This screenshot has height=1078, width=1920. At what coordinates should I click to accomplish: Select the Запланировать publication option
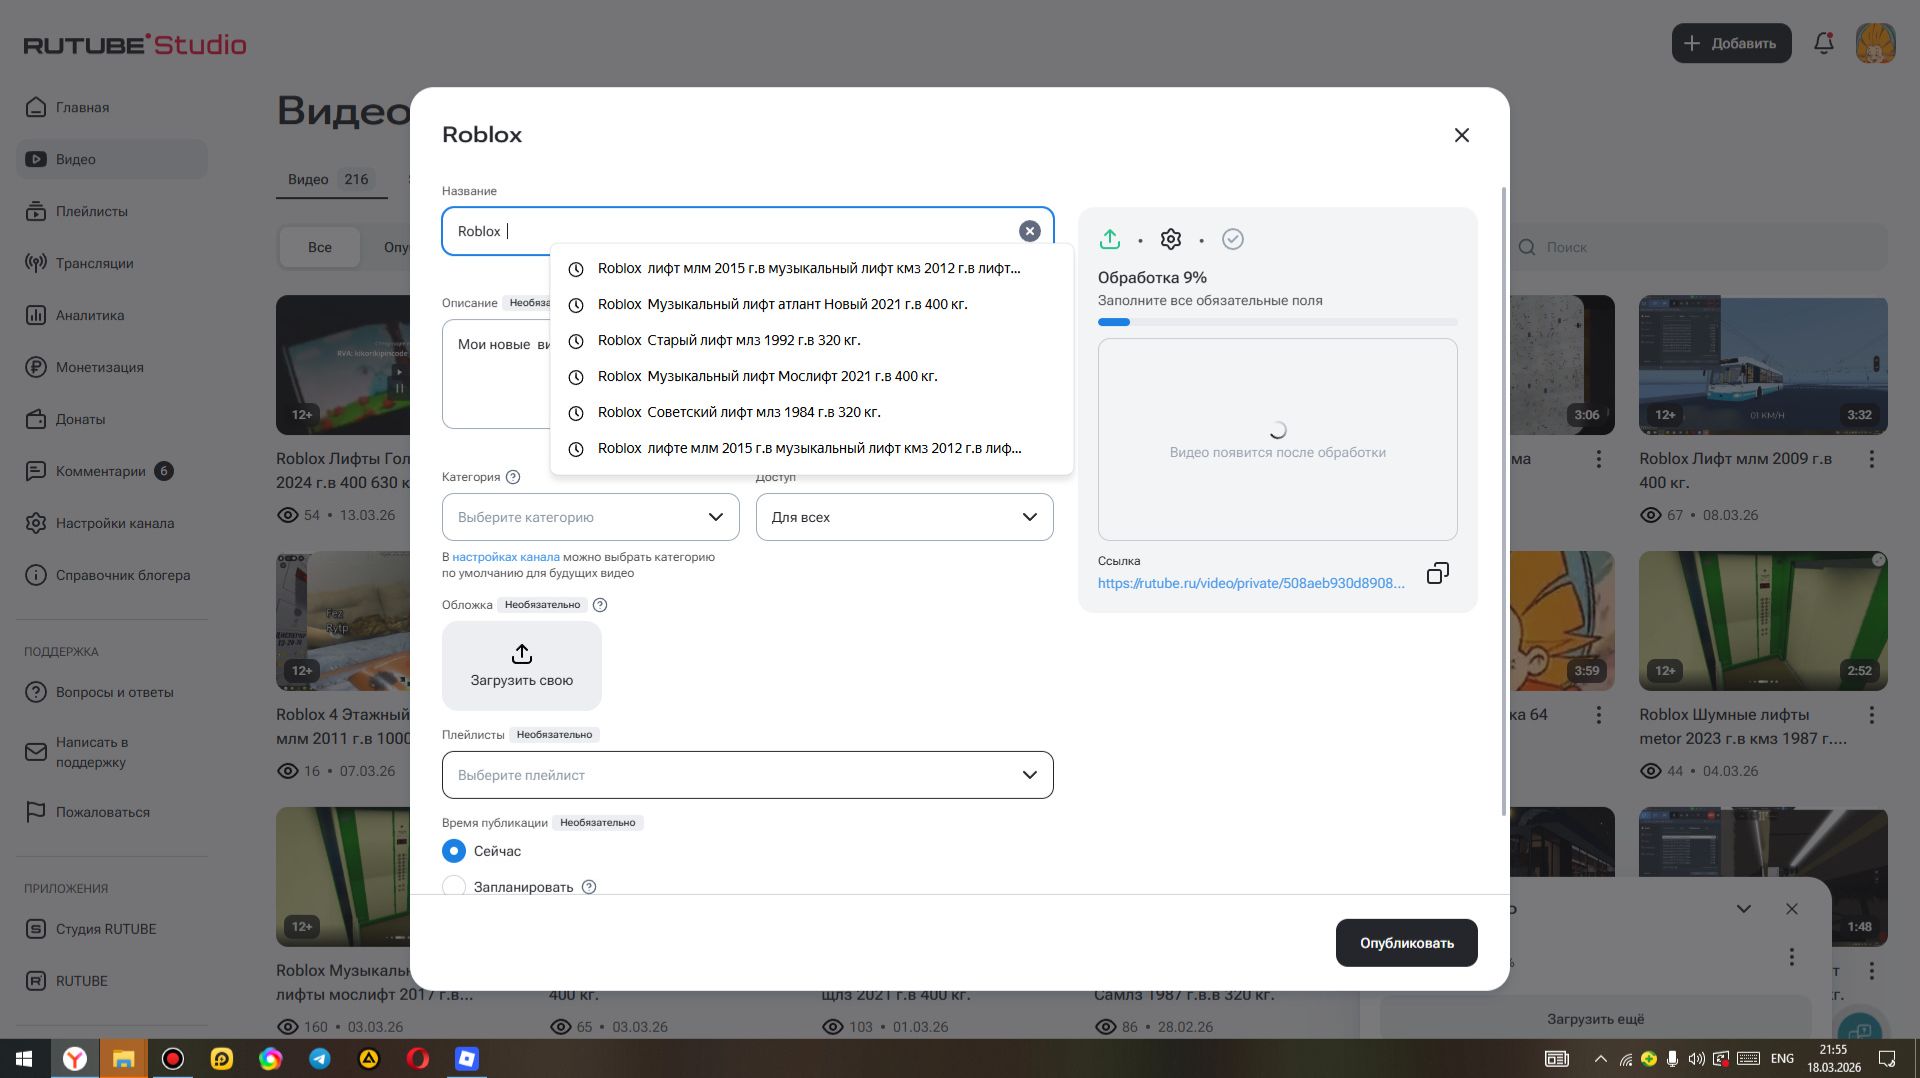(x=454, y=886)
